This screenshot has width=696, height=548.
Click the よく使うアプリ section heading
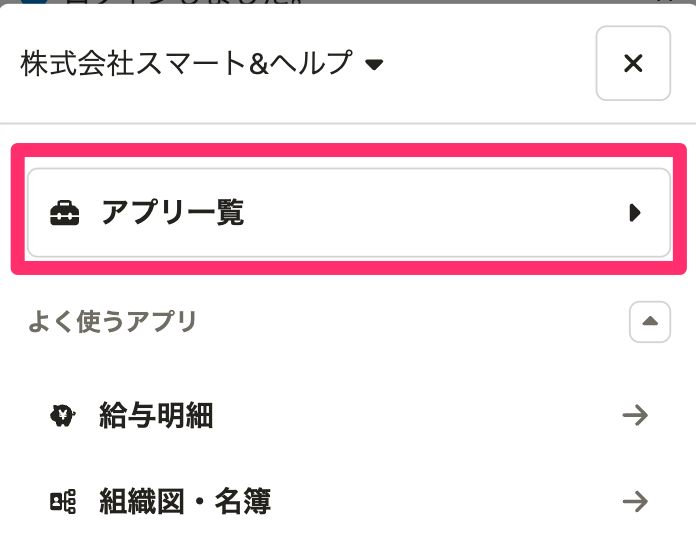click(x=112, y=322)
